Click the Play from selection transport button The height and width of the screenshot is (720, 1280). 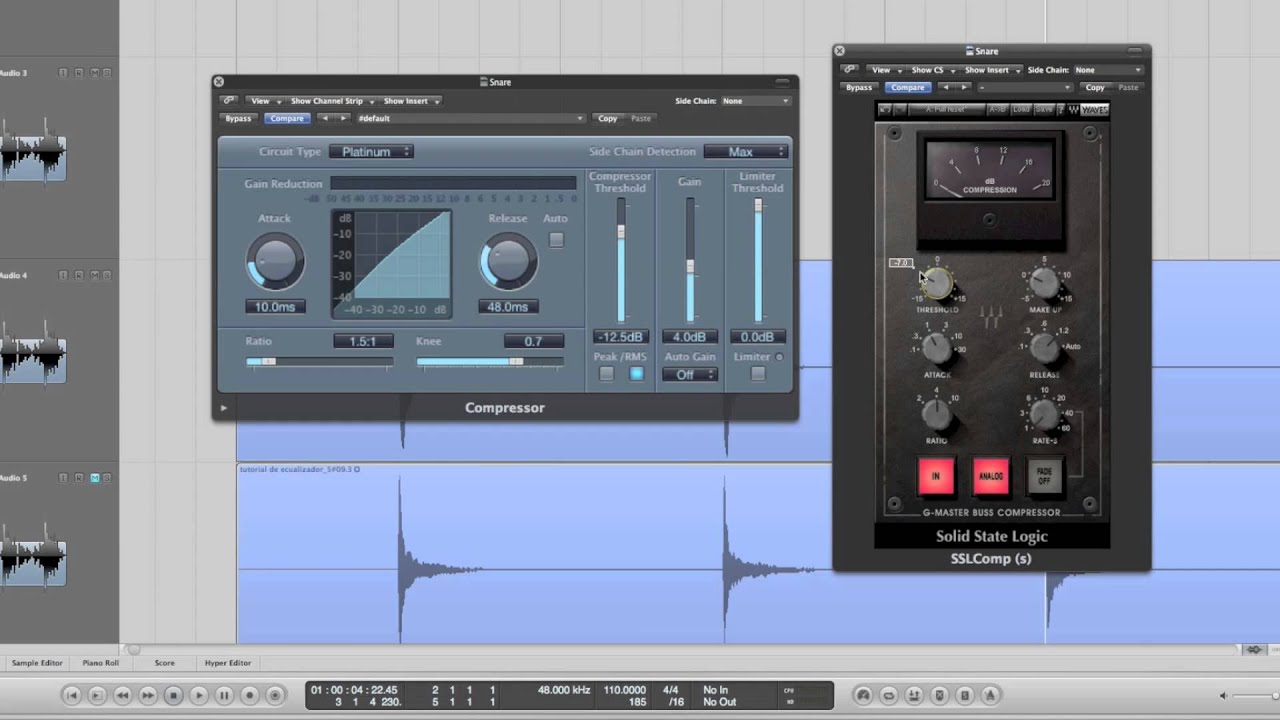coord(97,695)
